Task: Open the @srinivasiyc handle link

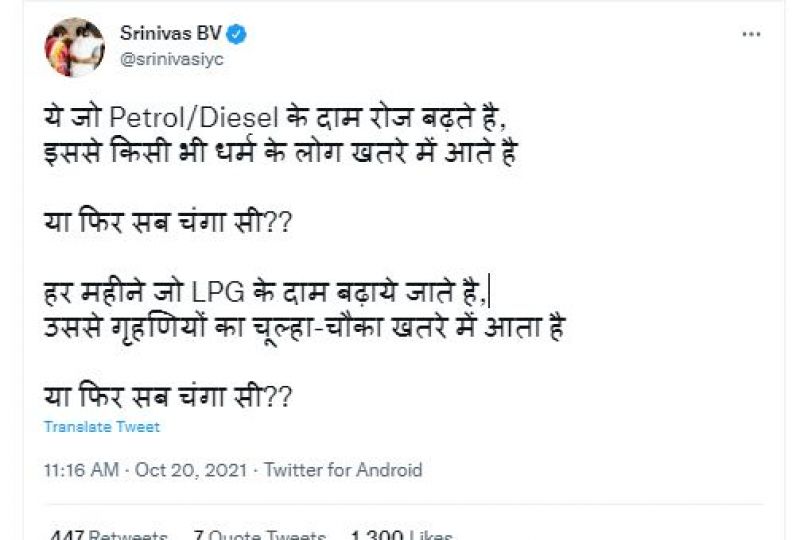Action: coord(172,59)
